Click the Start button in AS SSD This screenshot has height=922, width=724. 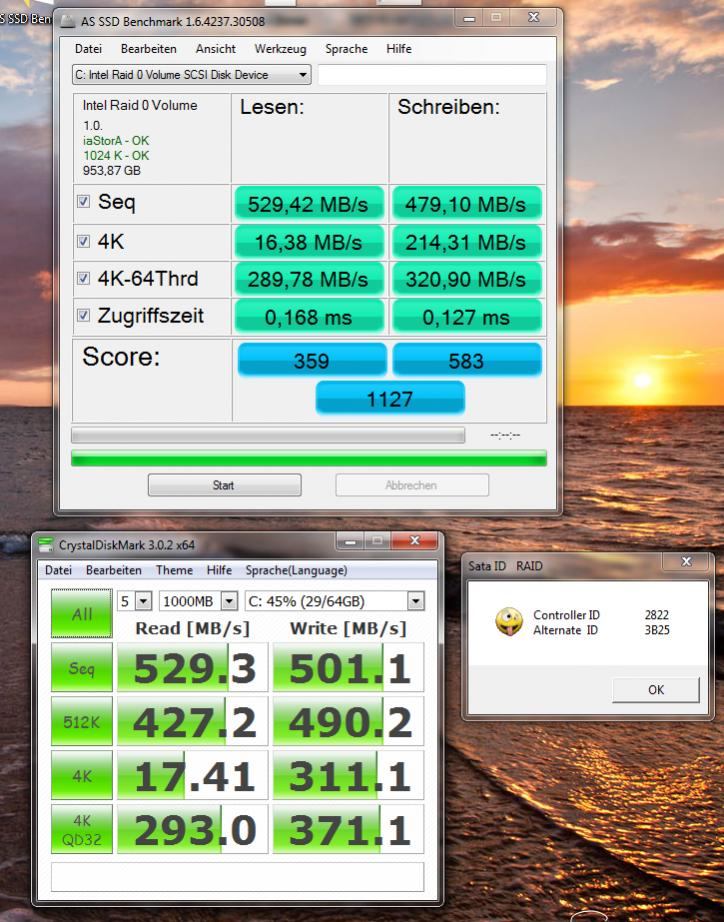point(224,485)
